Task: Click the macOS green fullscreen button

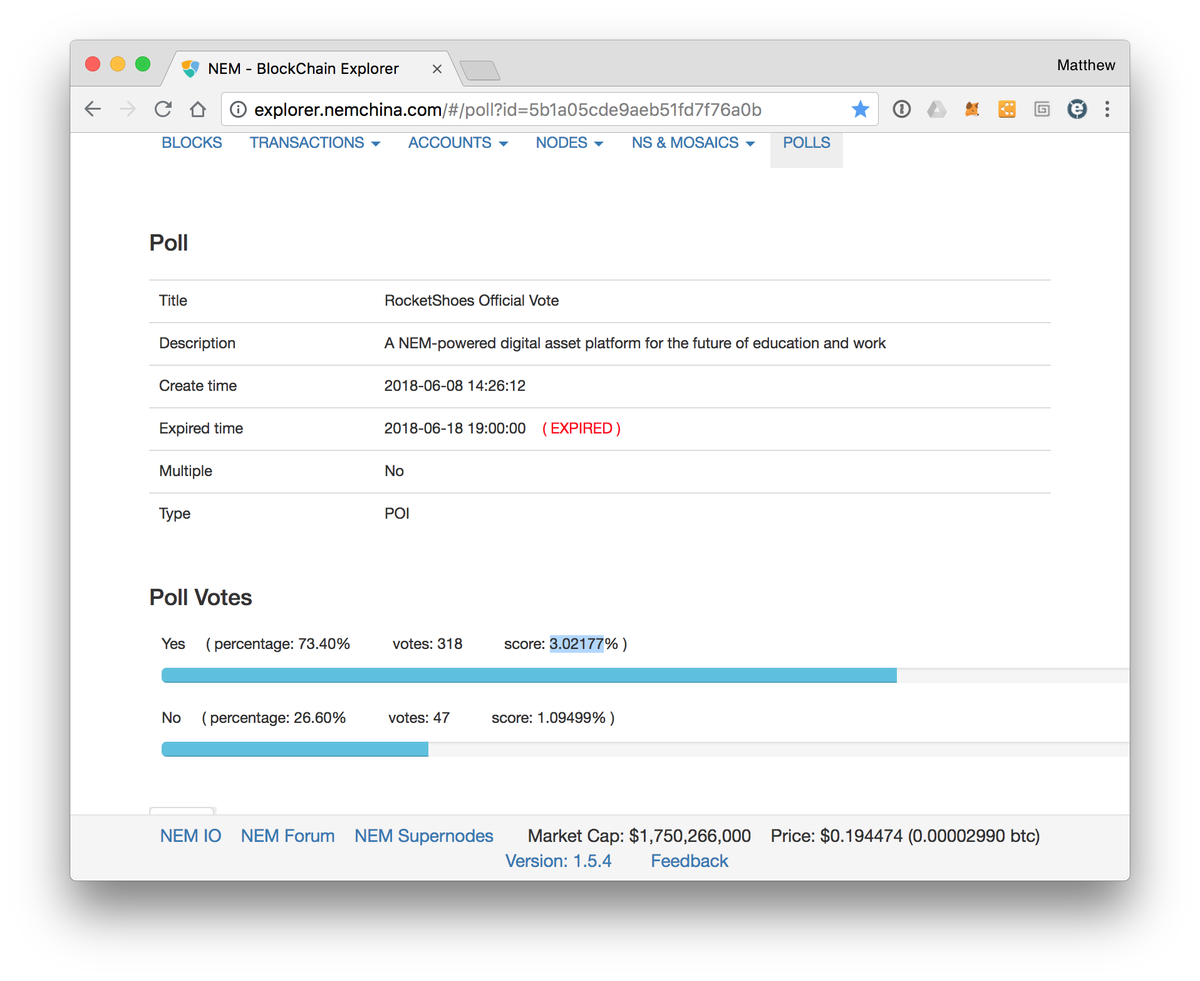Action: click(x=143, y=64)
